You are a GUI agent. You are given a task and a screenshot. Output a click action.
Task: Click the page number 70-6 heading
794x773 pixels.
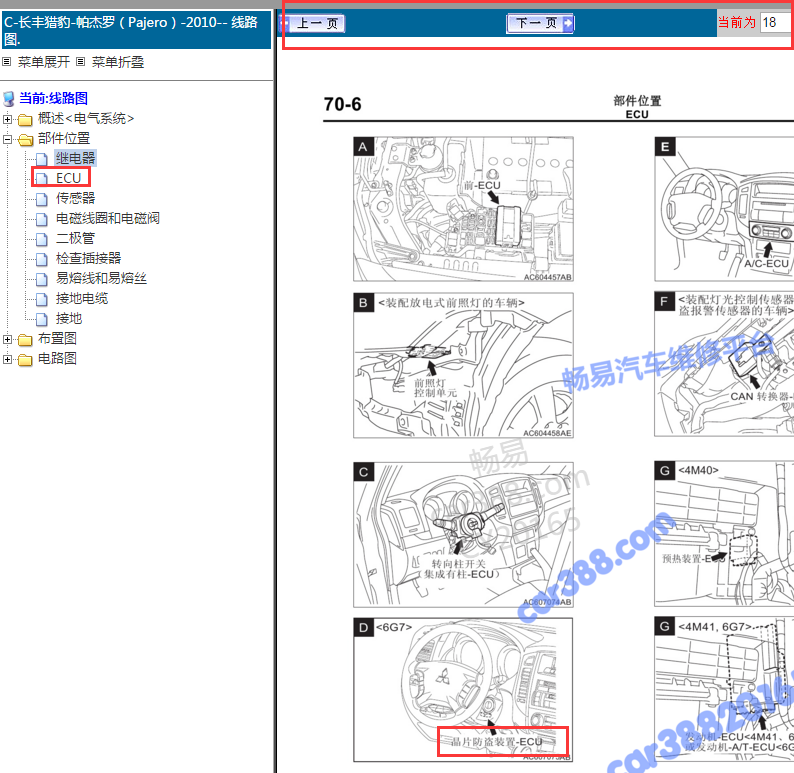point(342,104)
